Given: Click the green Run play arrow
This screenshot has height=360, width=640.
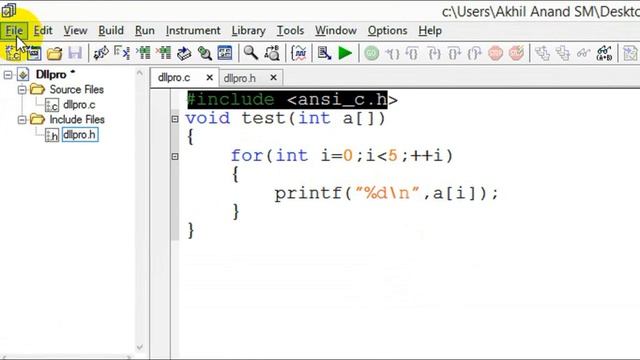Looking at the screenshot, I should 345,53.
